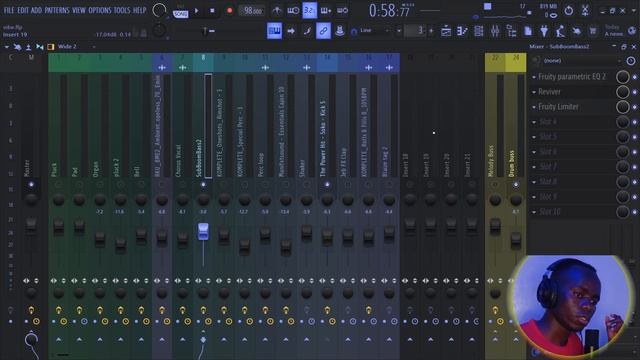This screenshot has width=640, height=360.
Task: Open the ADD menu
Action: click(x=36, y=11)
